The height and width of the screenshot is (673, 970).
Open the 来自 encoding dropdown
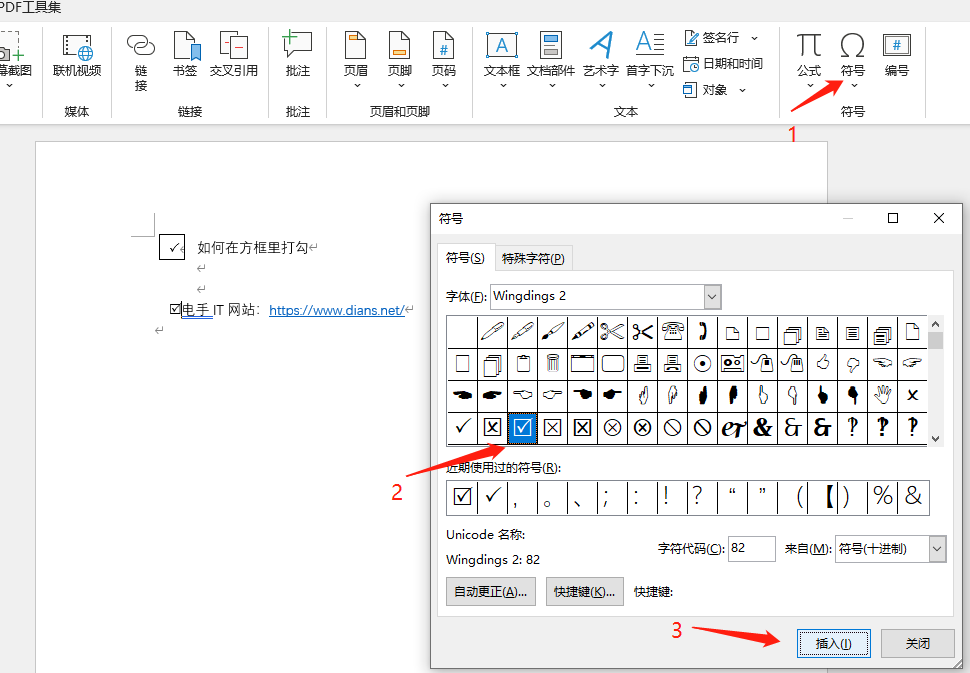pyautogui.click(x=936, y=548)
